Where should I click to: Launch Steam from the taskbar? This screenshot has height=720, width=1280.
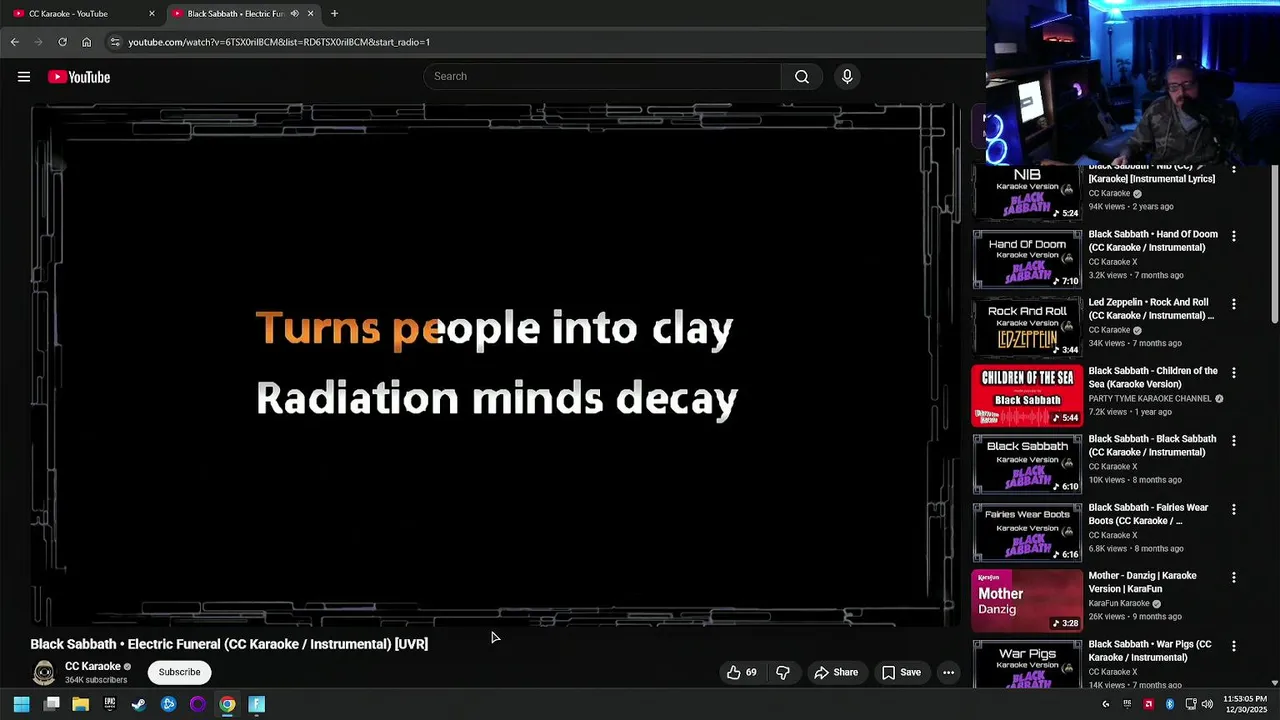click(139, 704)
